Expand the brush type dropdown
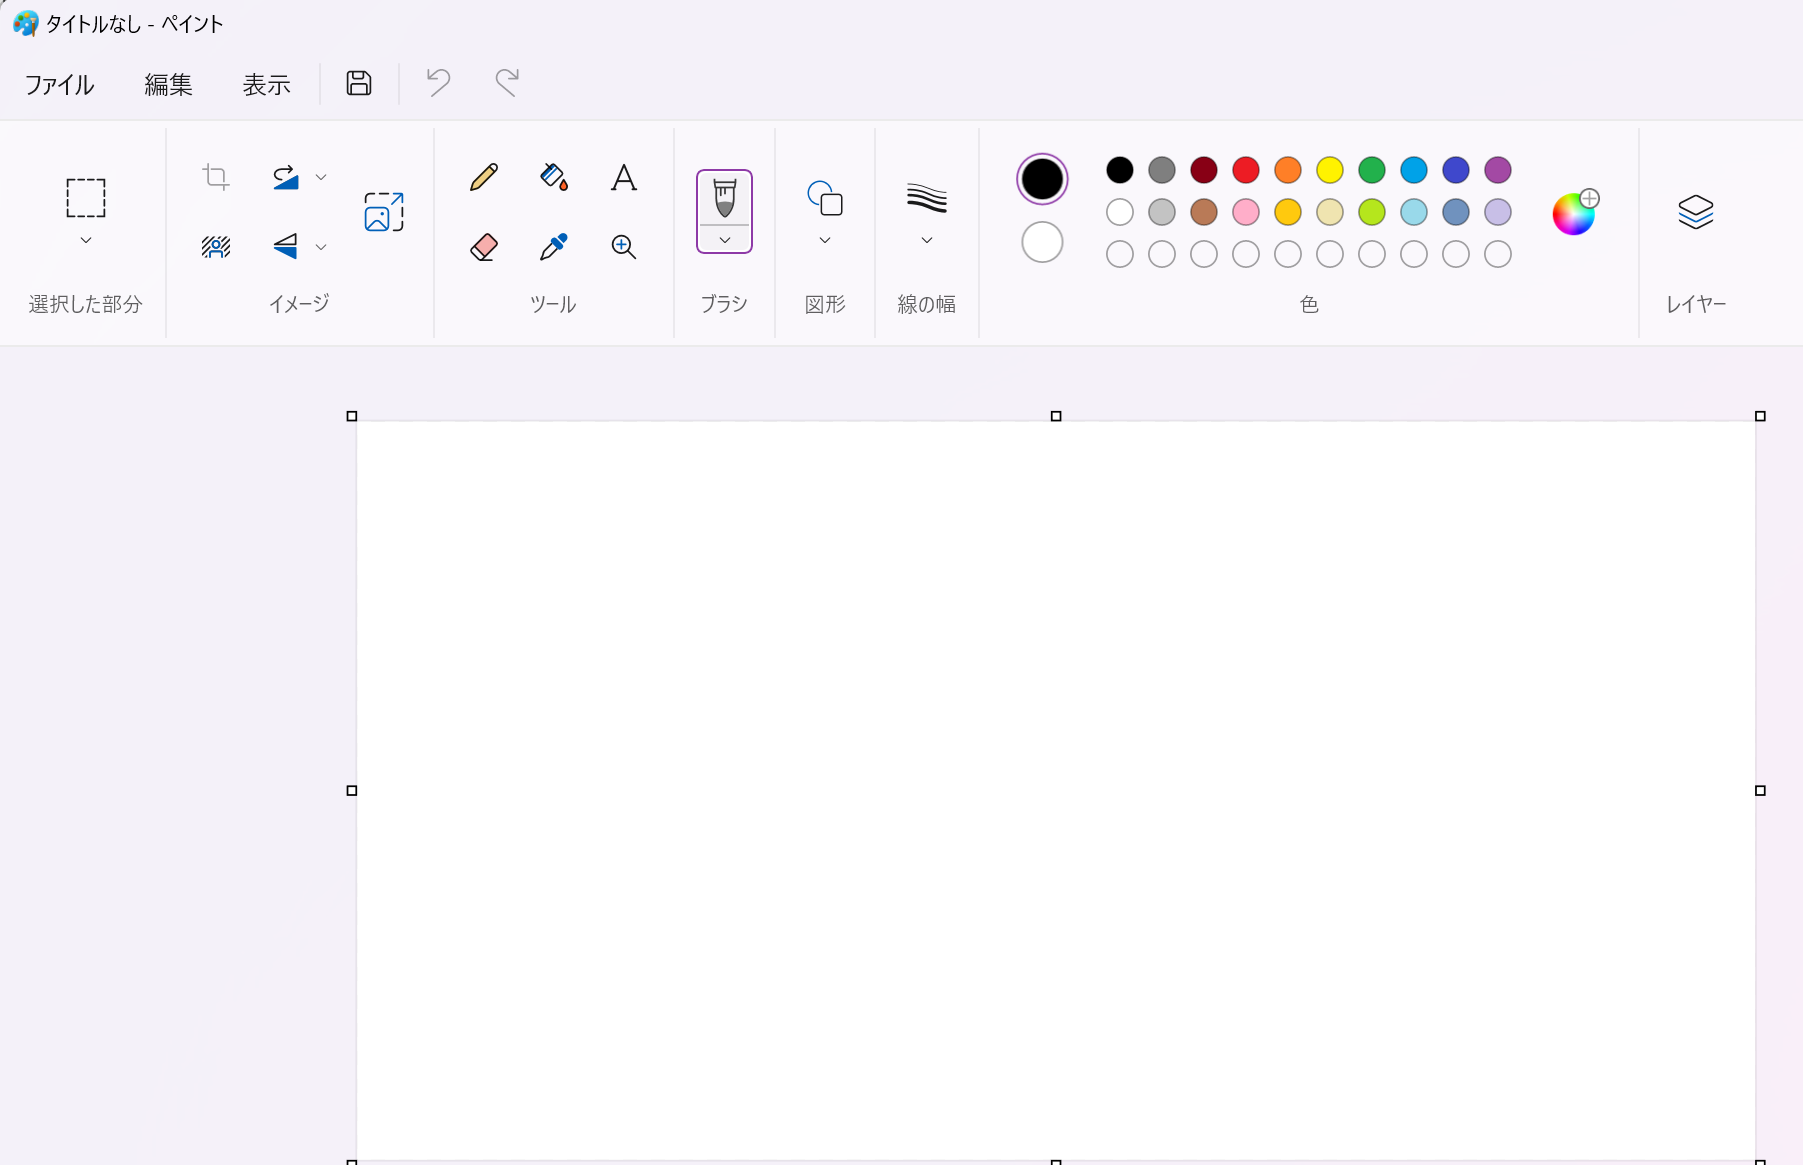The image size is (1803, 1165). (725, 241)
